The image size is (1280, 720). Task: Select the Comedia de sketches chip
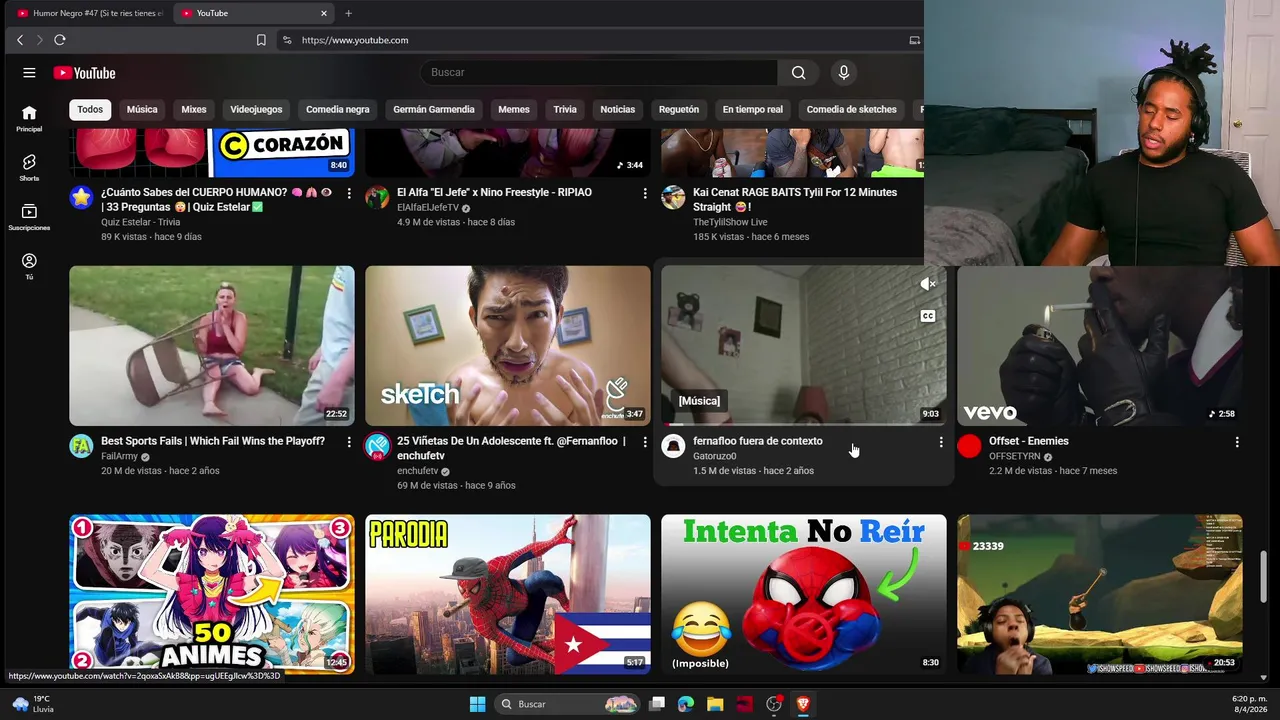pyautogui.click(x=852, y=109)
